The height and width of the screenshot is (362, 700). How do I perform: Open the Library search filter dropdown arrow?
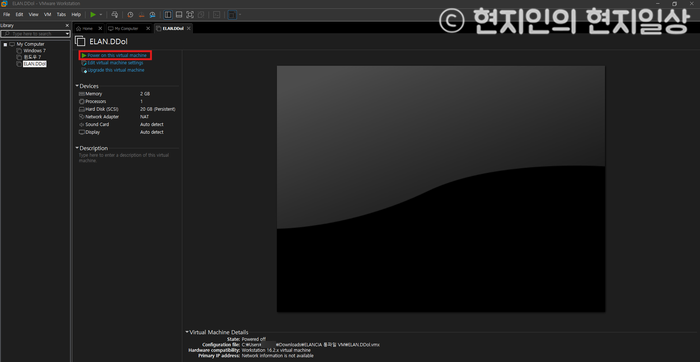coord(67,34)
